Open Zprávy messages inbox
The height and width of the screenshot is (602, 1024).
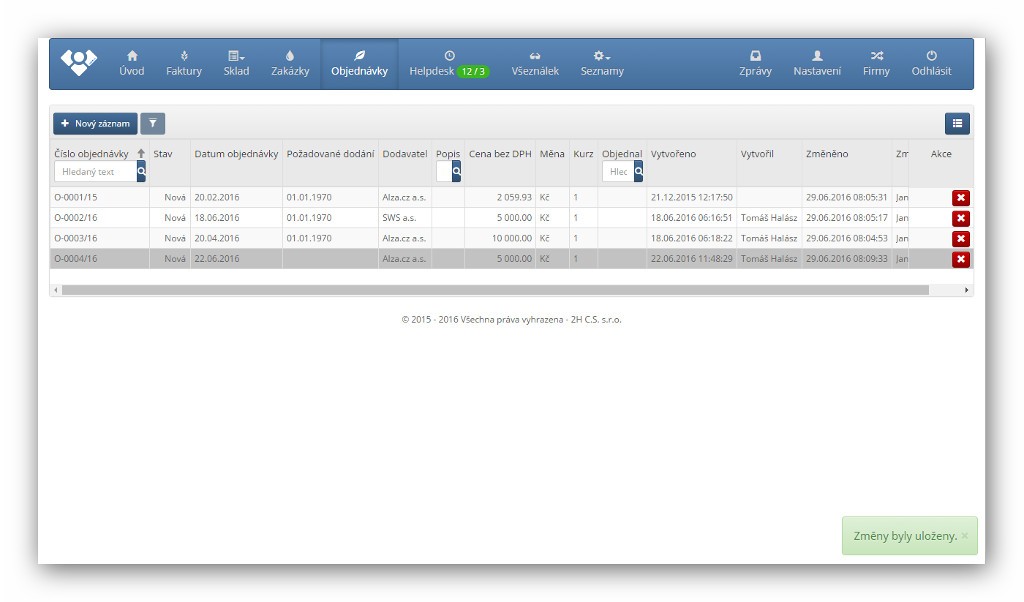pos(755,63)
